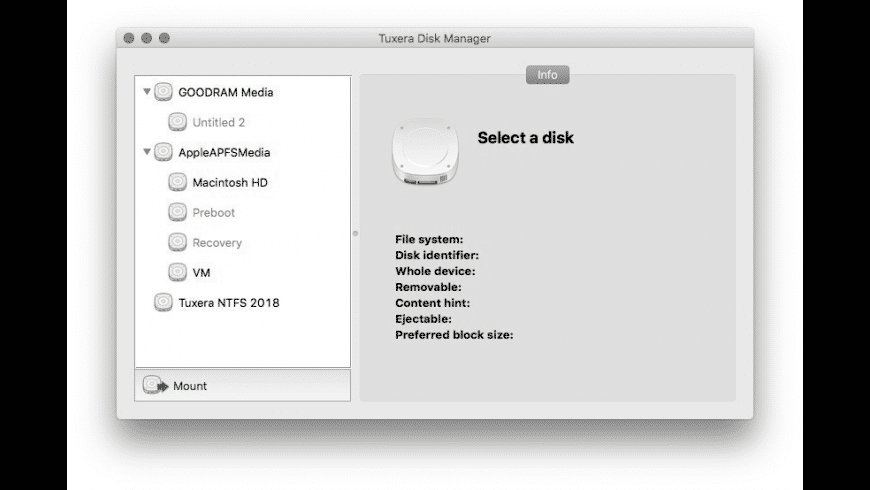The width and height of the screenshot is (870, 490).
Task: Collapse the AppleAPFSMedia tree
Action: pyautogui.click(x=147, y=152)
